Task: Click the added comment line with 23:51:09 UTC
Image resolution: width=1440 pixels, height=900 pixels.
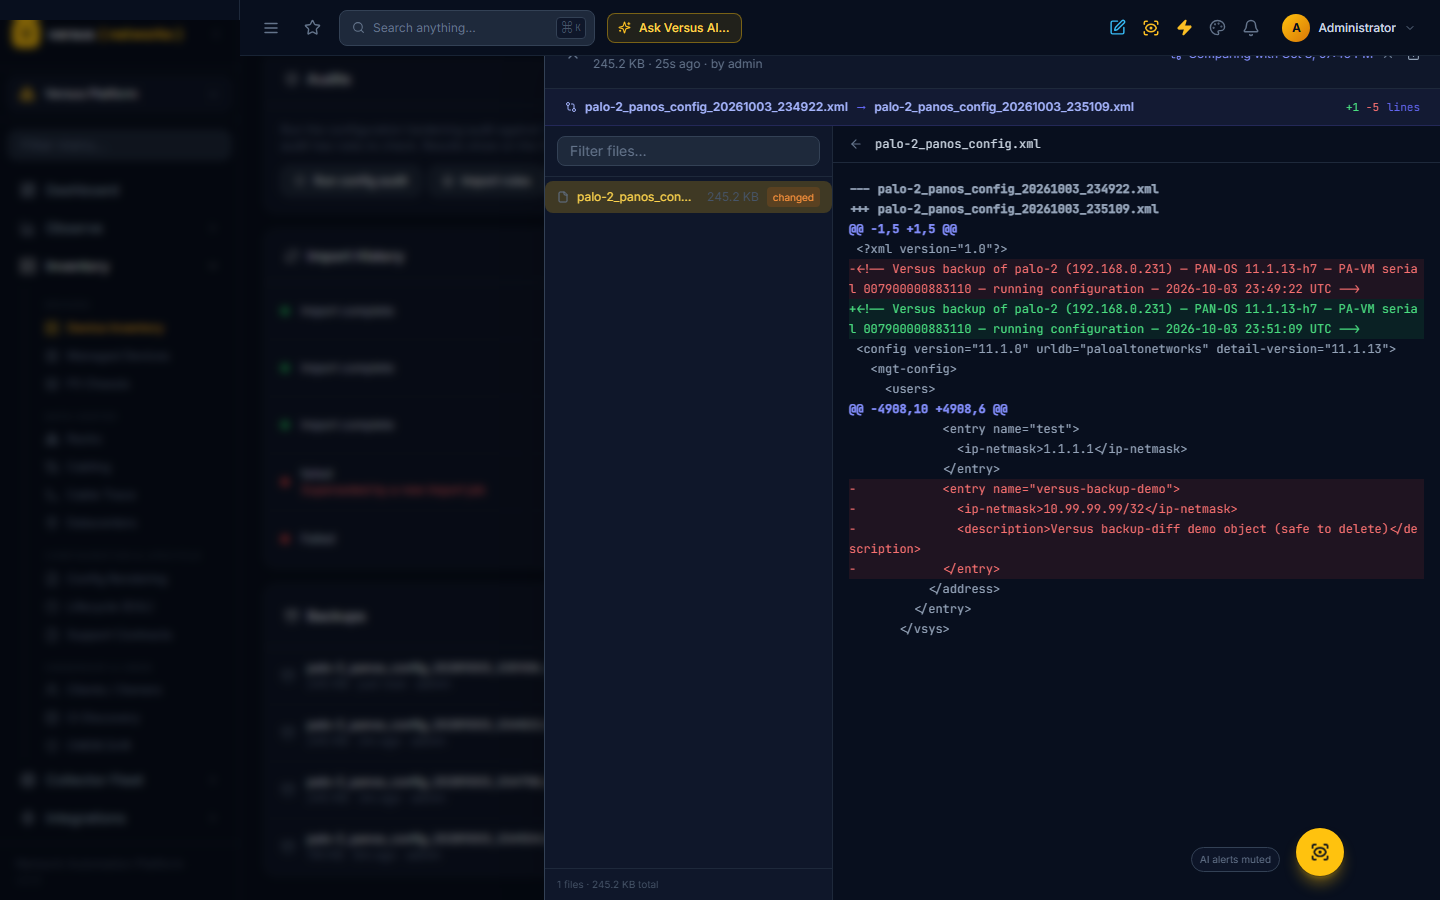Action: pyautogui.click(x=1136, y=319)
